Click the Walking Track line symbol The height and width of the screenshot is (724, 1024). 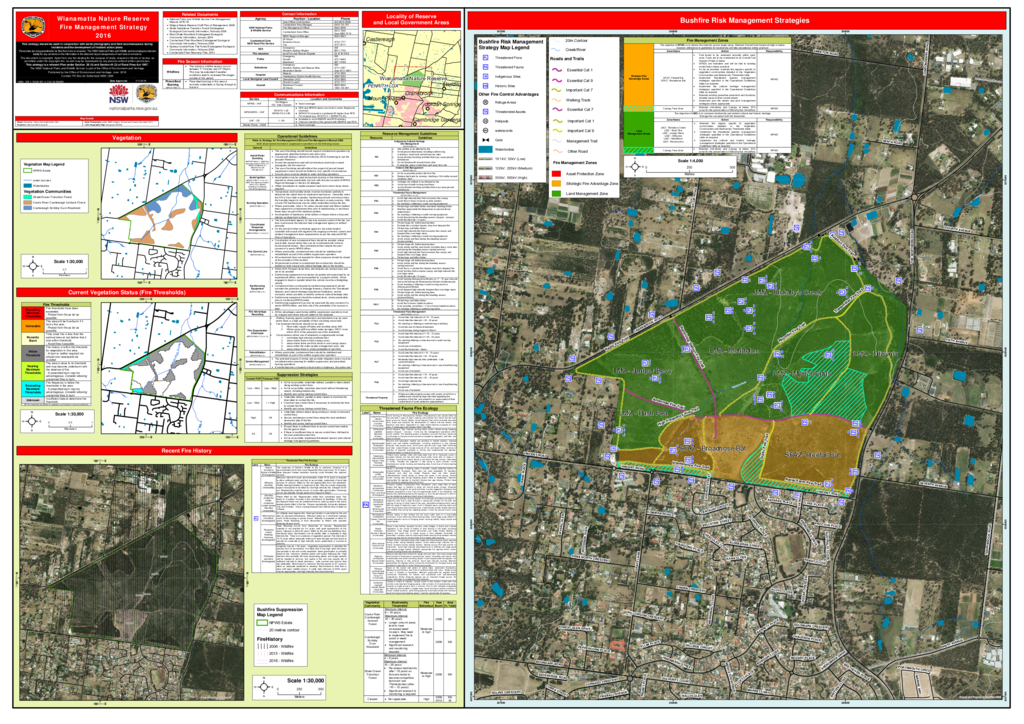(556, 100)
